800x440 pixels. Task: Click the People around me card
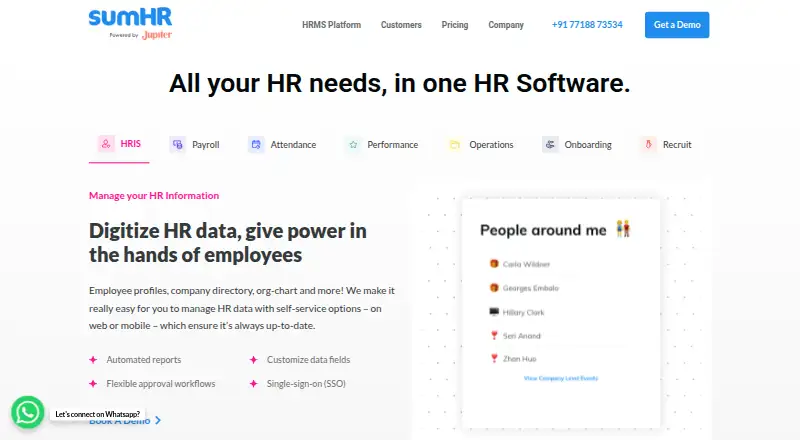click(x=561, y=312)
